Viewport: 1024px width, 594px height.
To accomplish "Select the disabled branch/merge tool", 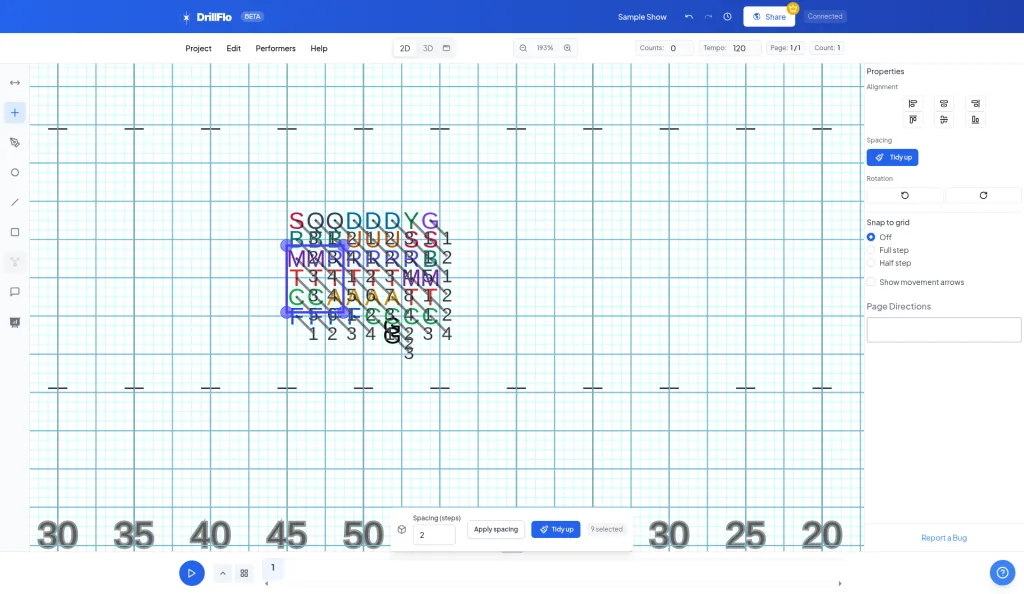I will click(14, 262).
